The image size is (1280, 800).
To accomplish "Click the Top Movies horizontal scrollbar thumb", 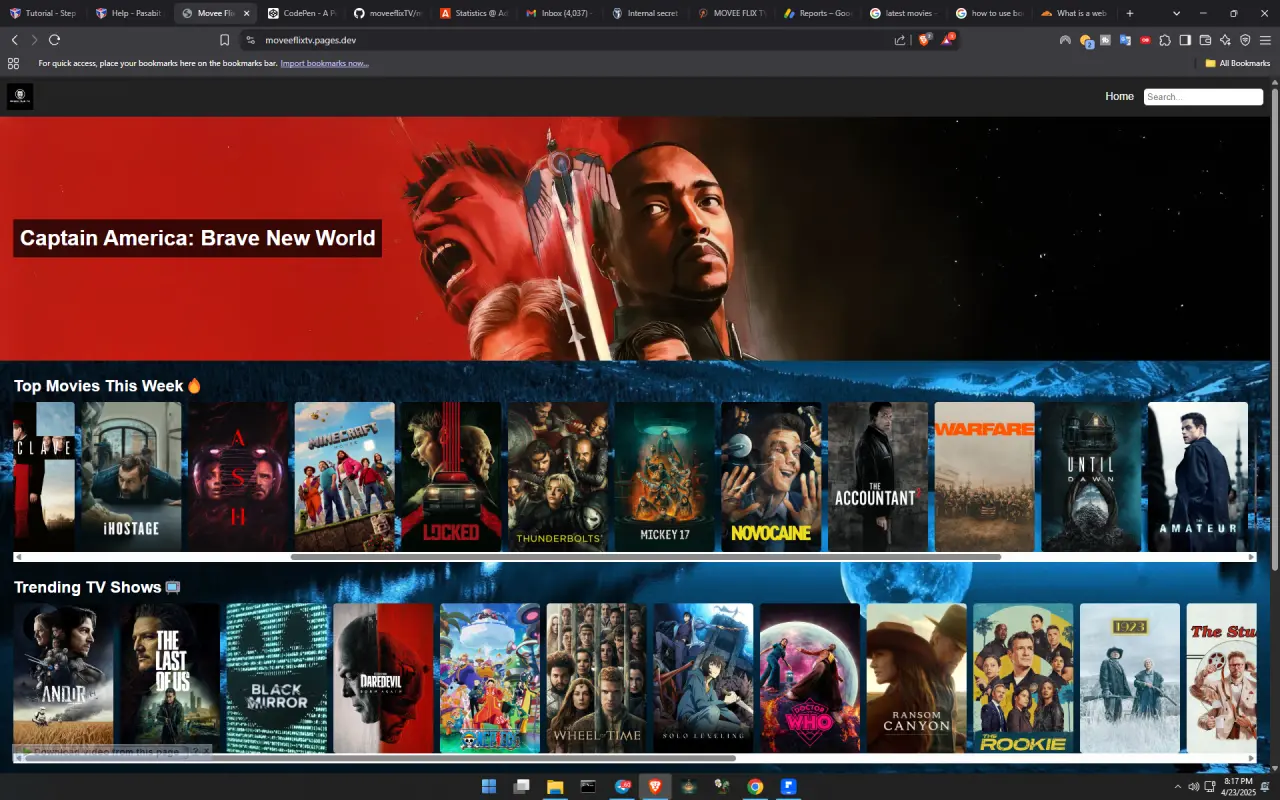I will pyautogui.click(x=646, y=557).
